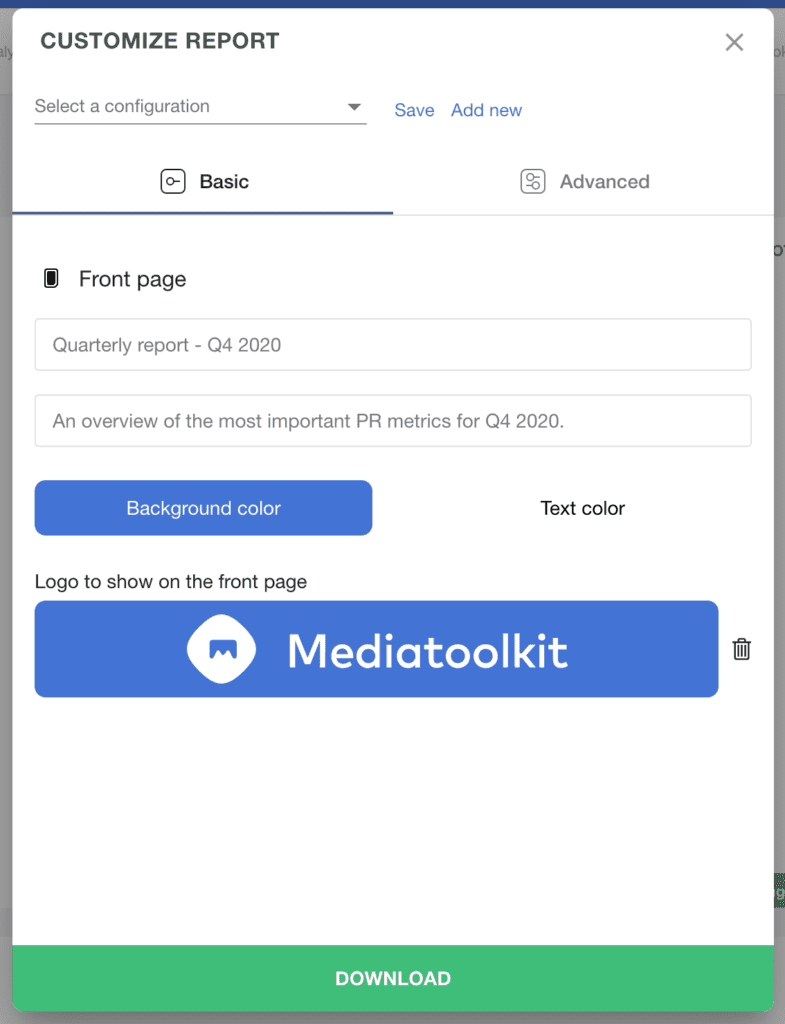Switch to the Basic tab
This screenshot has width=785, height=1024.
point(203,182)
